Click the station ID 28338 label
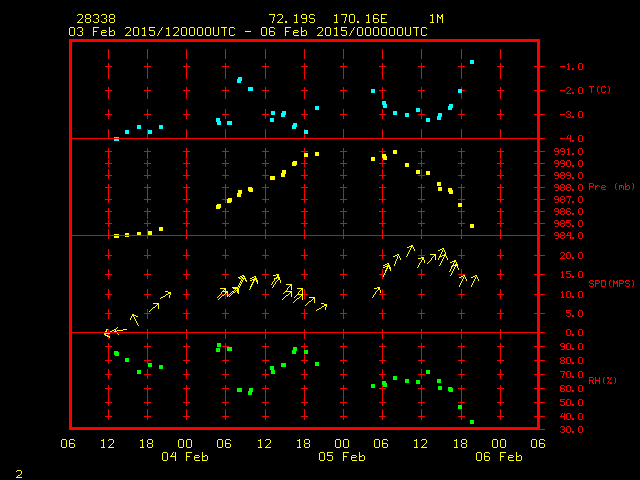This screenshot has width=640, height=480. pos(93,19)
